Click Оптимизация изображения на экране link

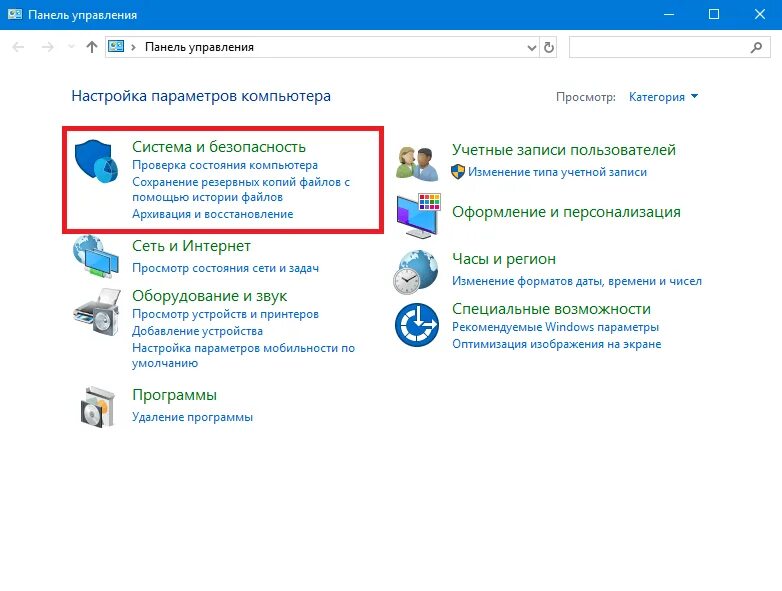557,344
